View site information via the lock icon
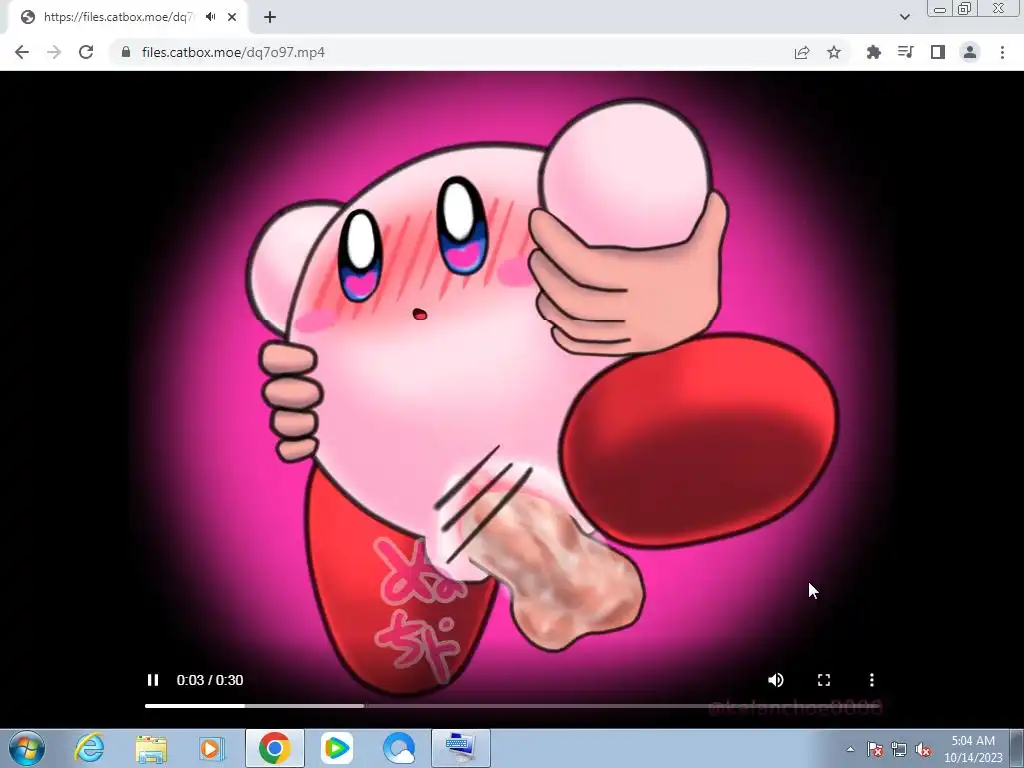 coord(125,52)
